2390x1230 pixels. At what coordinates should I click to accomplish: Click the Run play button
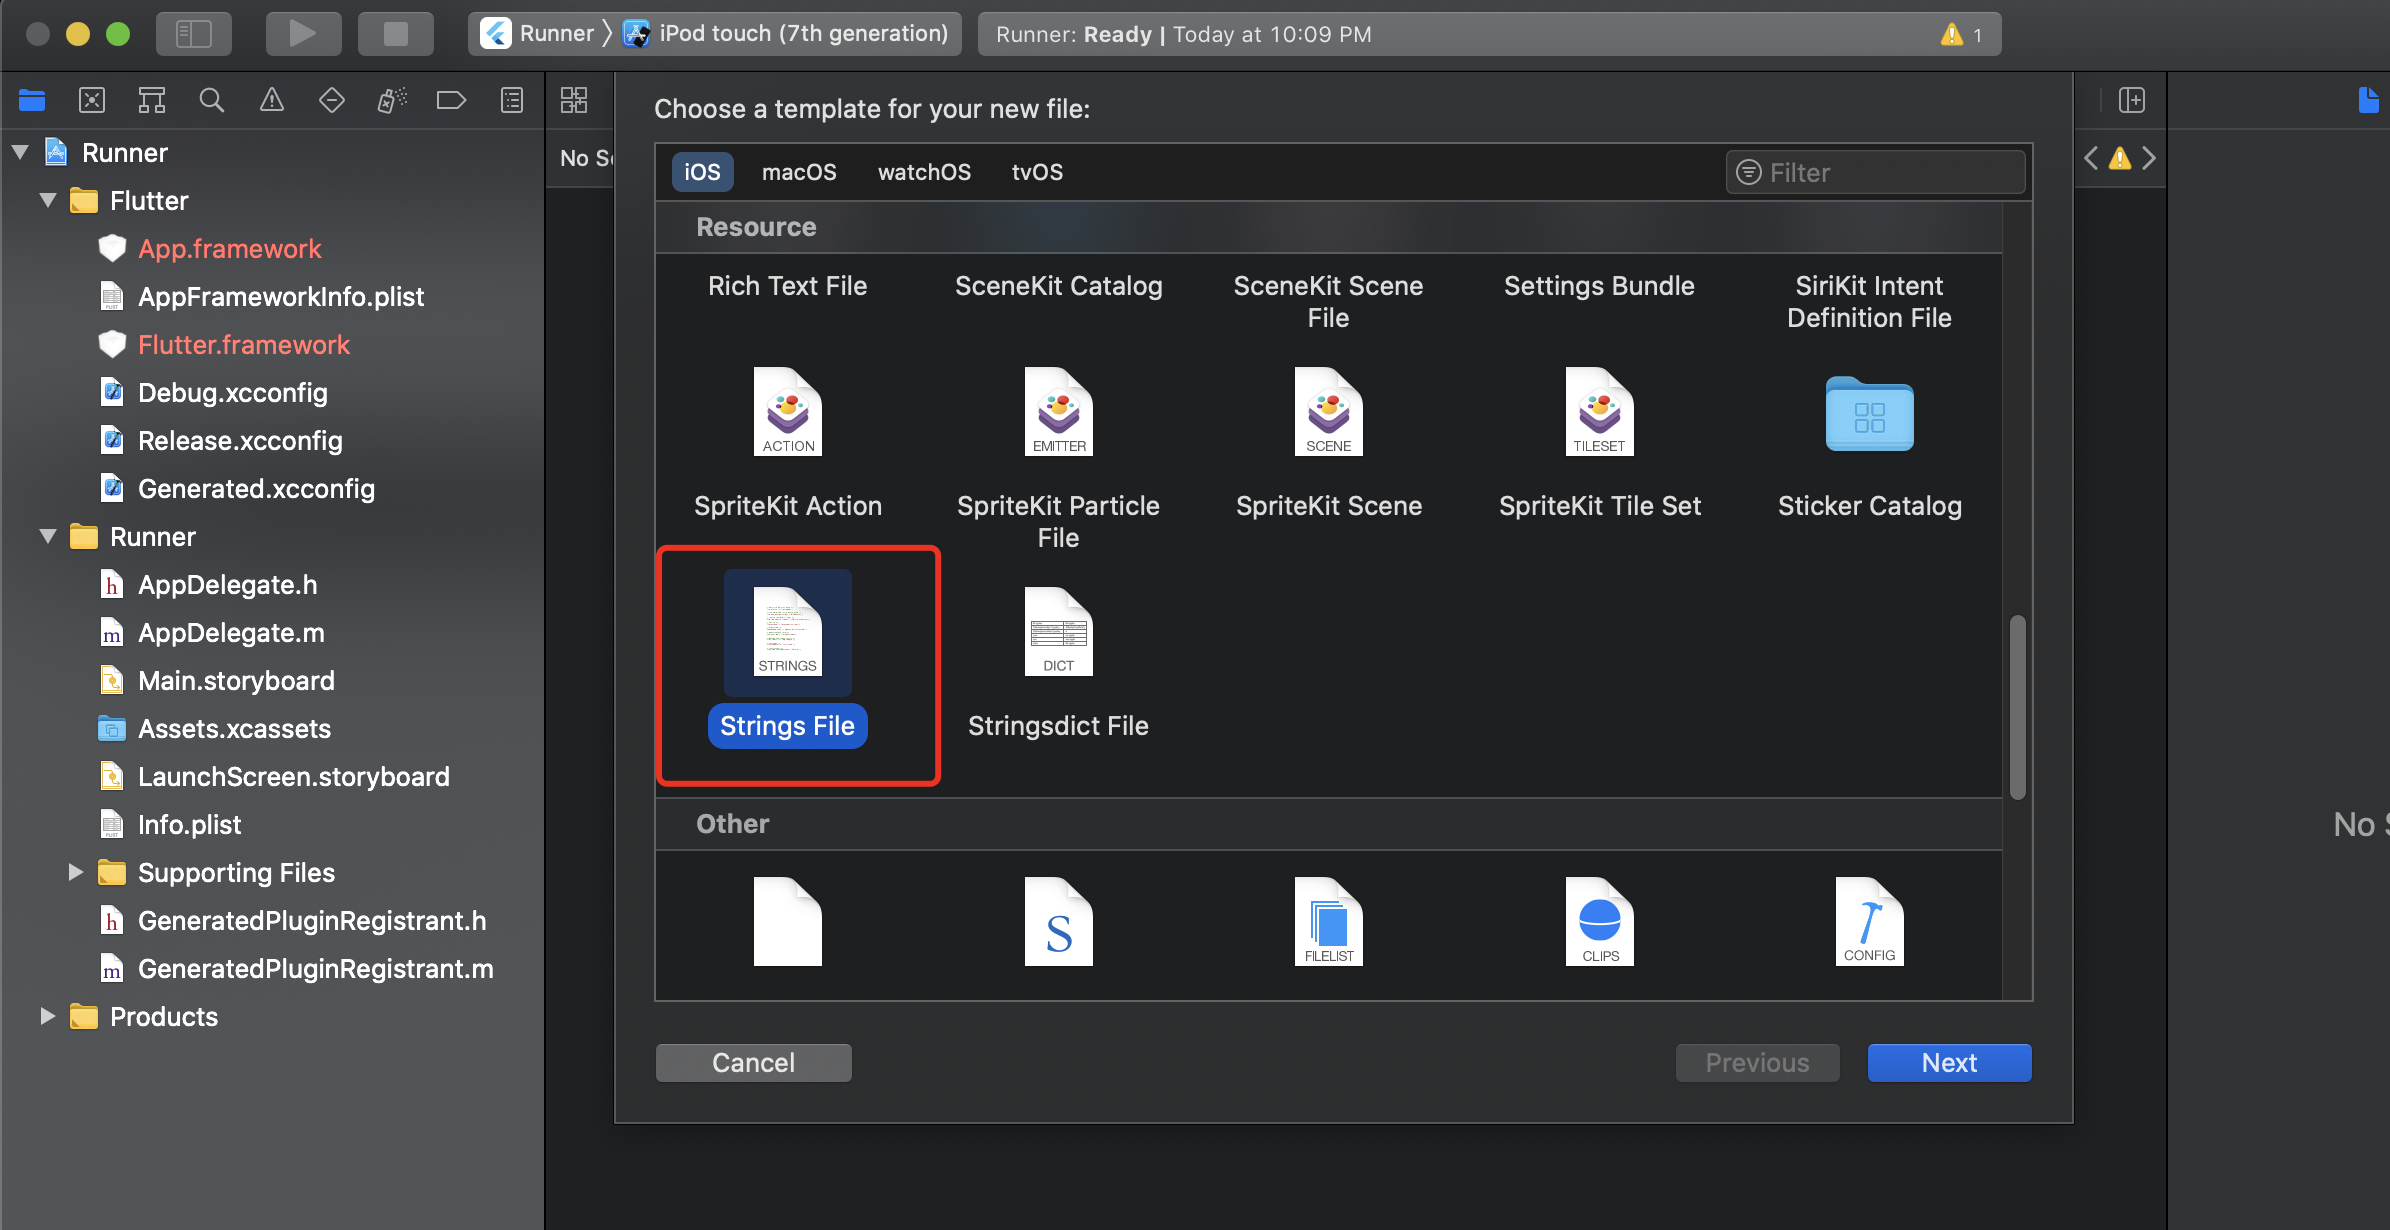point(303,34)
